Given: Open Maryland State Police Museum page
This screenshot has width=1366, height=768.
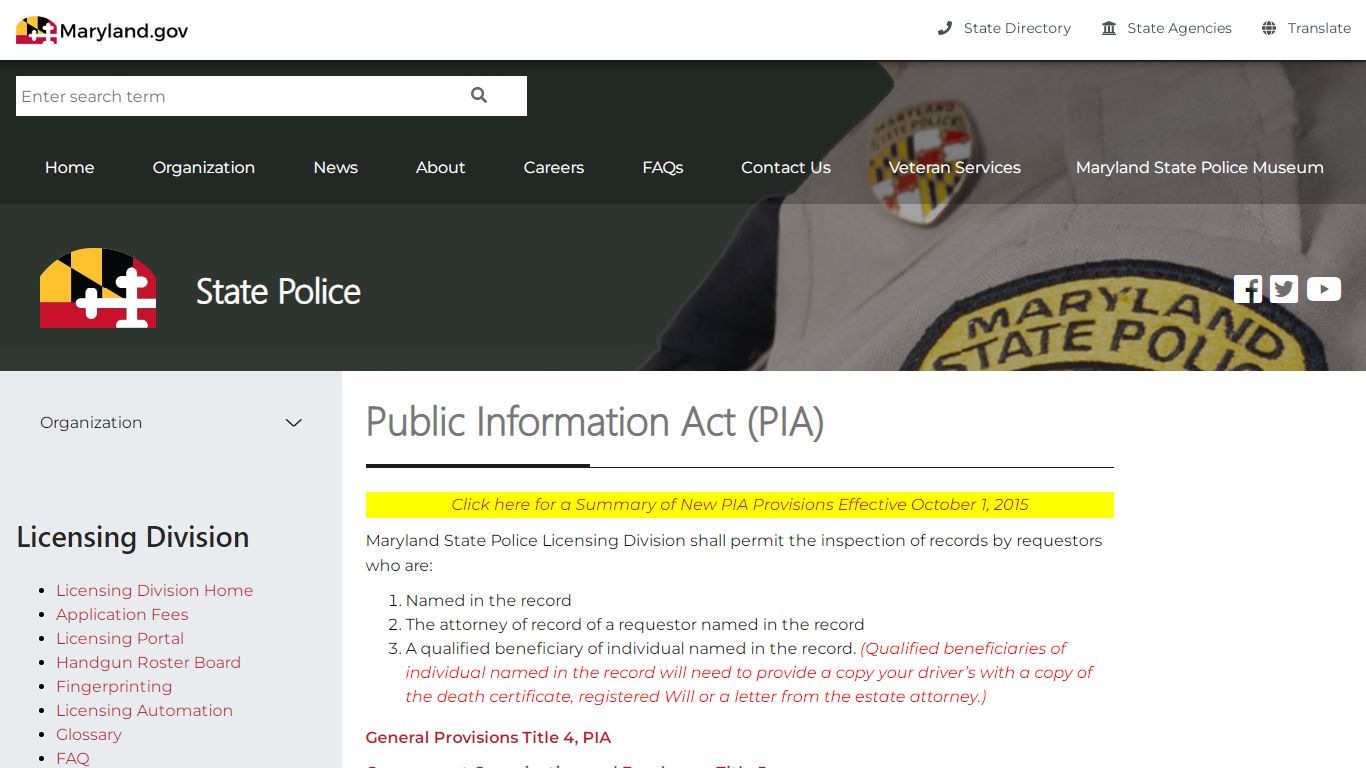Looking at the screenshot, I should 1200,167.
